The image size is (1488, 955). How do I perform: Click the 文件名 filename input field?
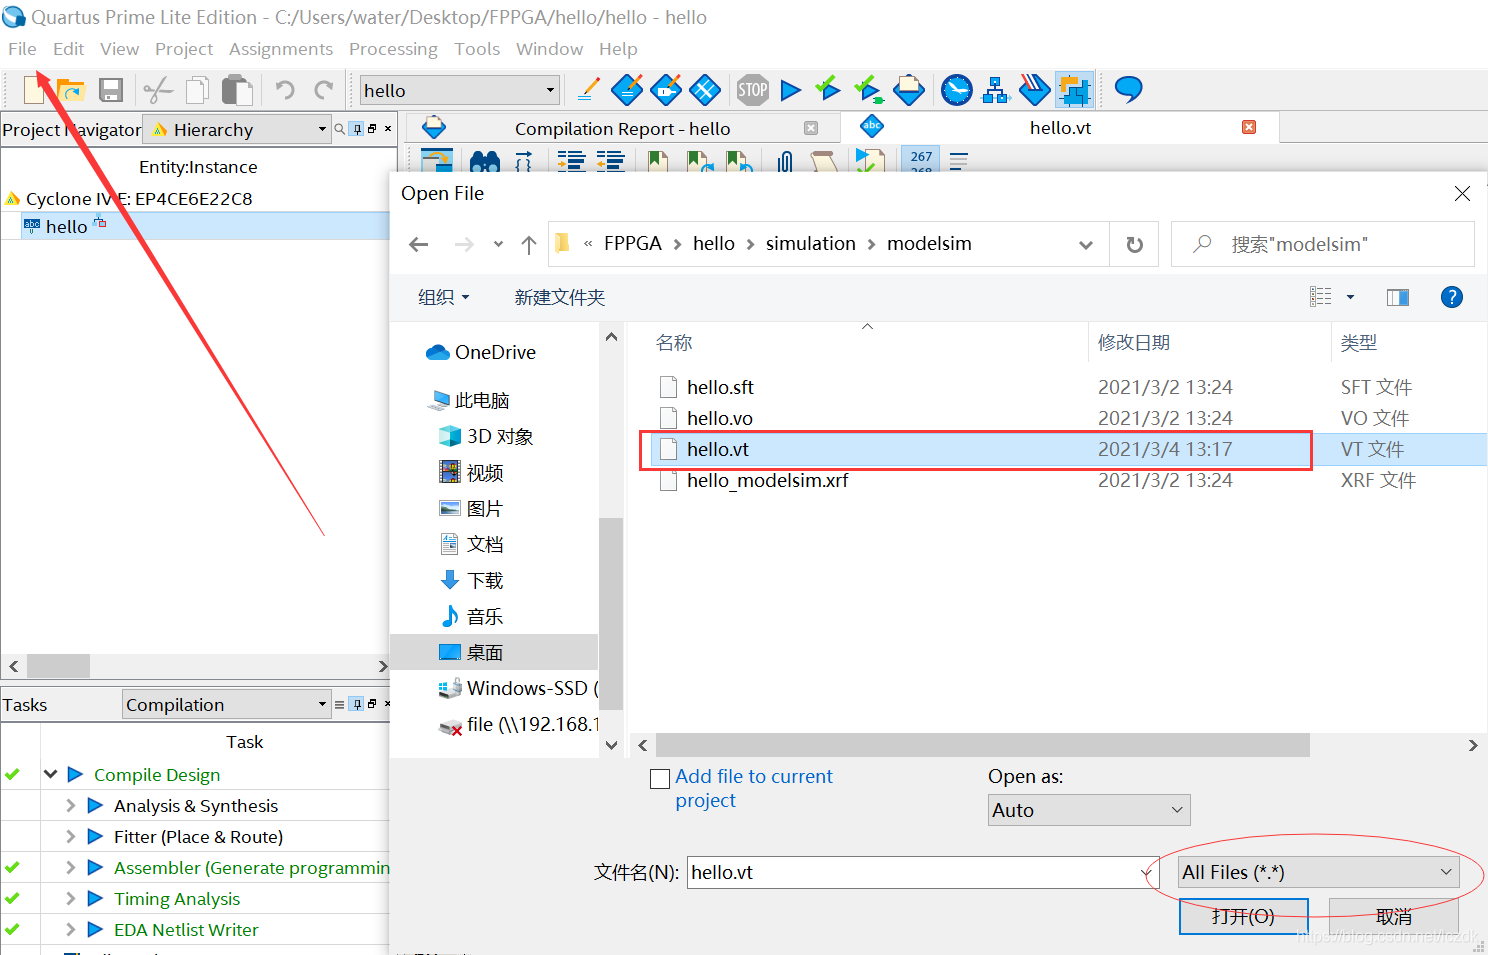(923, 872)
